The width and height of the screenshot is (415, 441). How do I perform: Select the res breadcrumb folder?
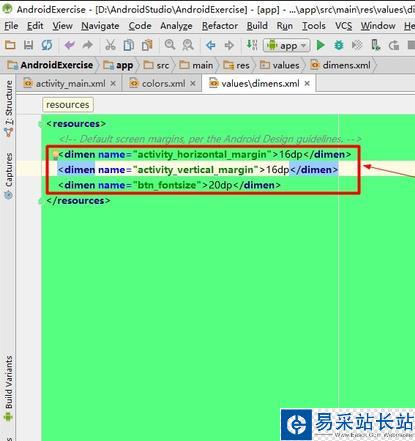pos(236,65)
